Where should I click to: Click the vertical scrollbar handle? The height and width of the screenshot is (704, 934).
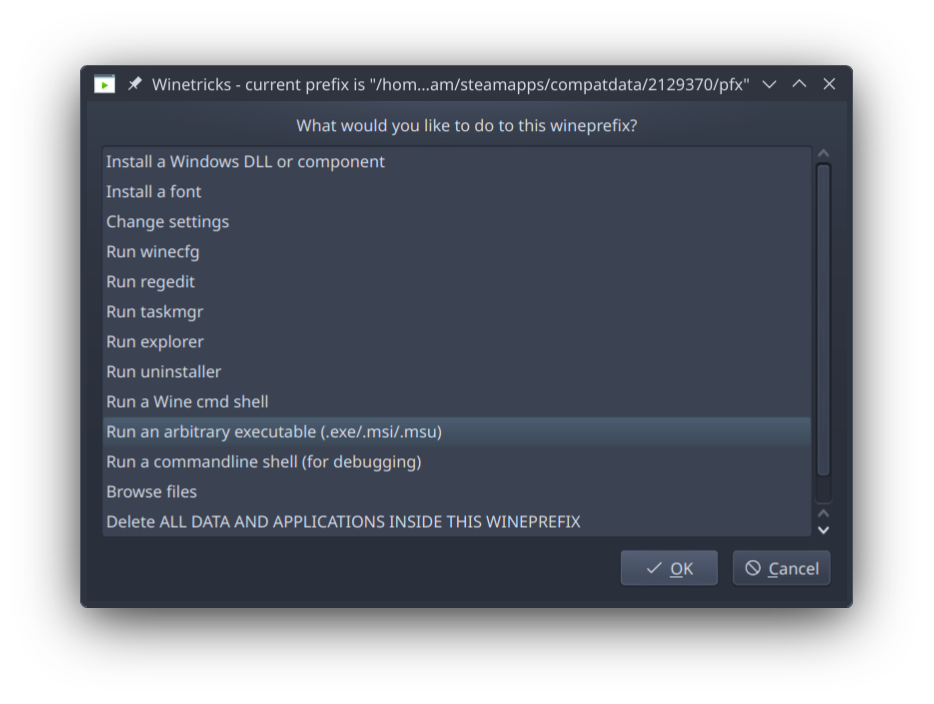pyautogui.click(x=823, y=320)
